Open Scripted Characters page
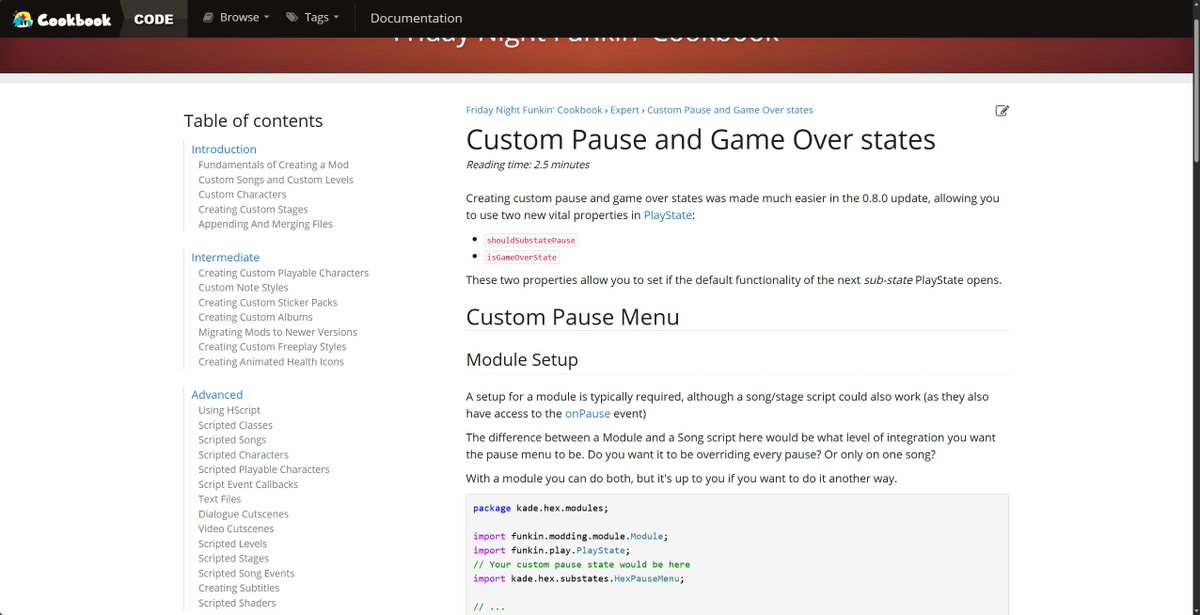1200x615 pixels. coord(243,455)
